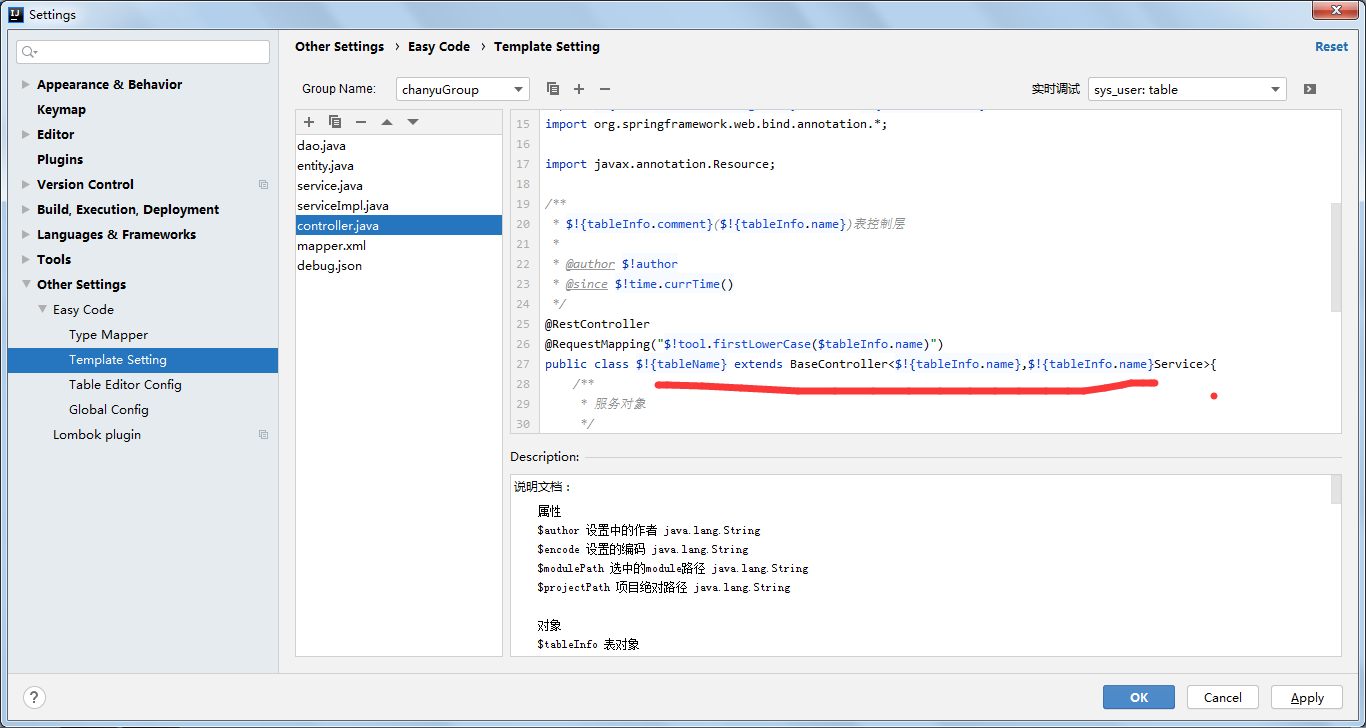Screen dimensions: 1366x728
Task: Open Type Mapper settings page
Action: point(108,334)
